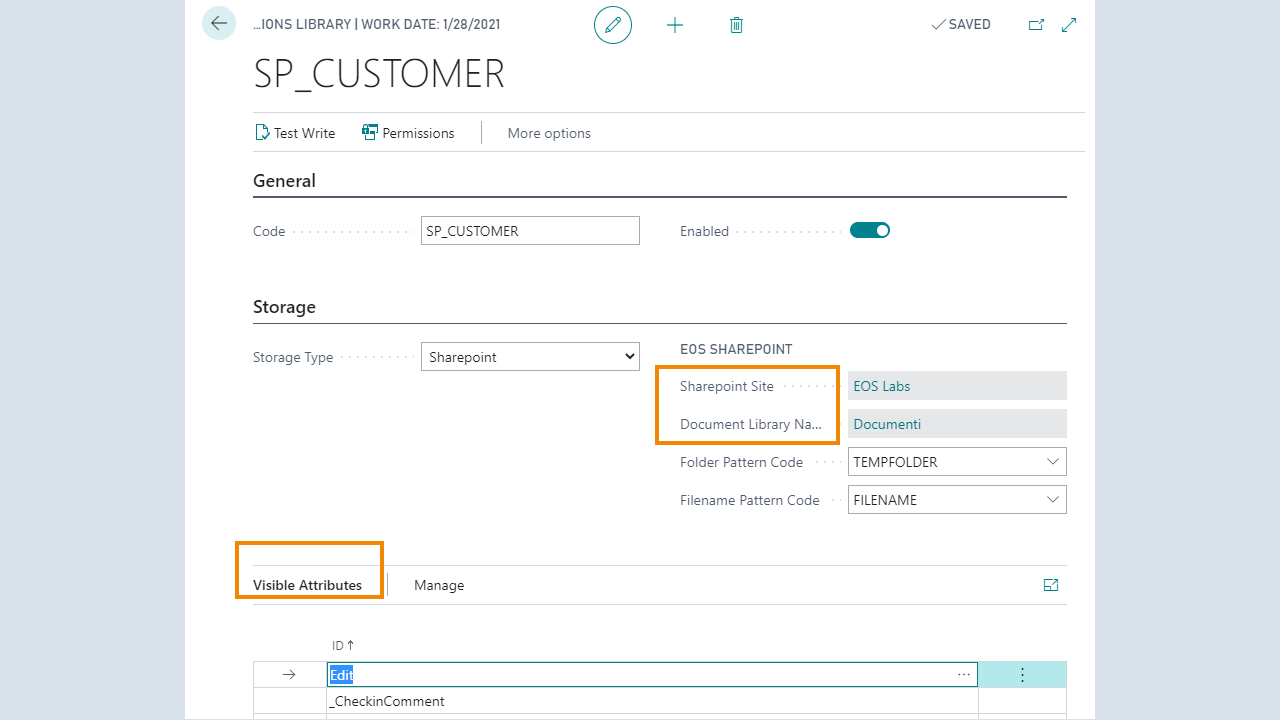Open row options for Edit row
The width and height of the screenshot is (1280, 720).
[x=1022, y=675]
